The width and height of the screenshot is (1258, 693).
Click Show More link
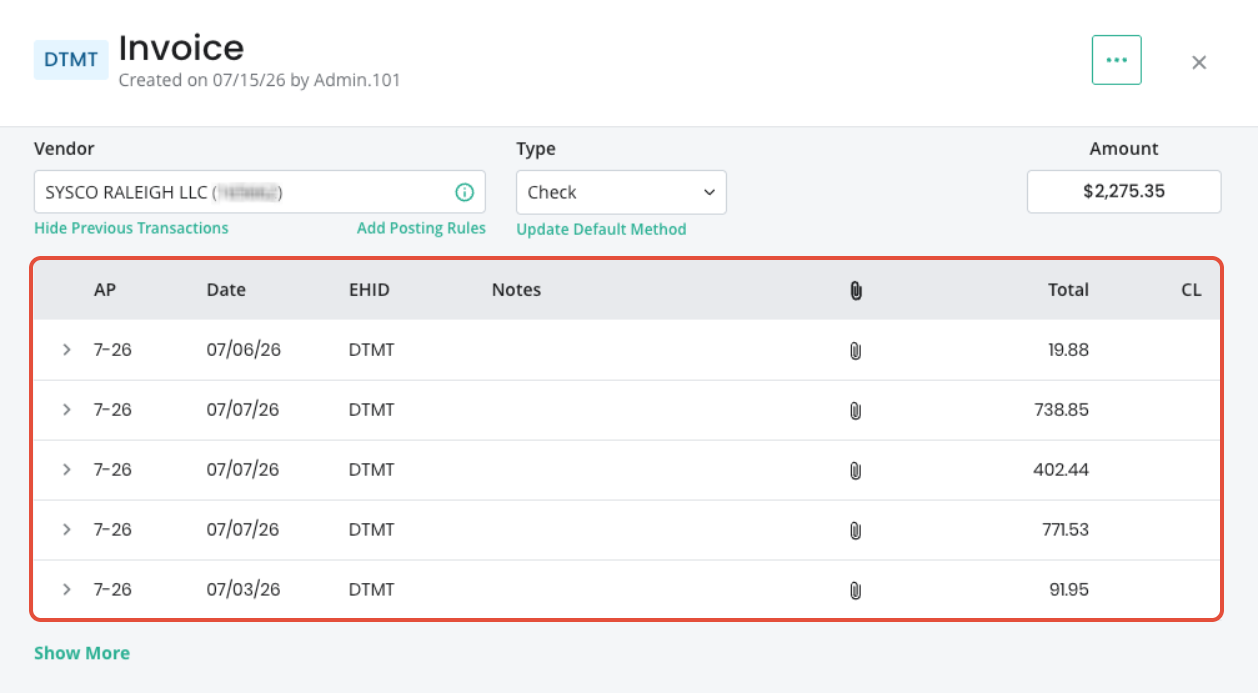point(82,653)
